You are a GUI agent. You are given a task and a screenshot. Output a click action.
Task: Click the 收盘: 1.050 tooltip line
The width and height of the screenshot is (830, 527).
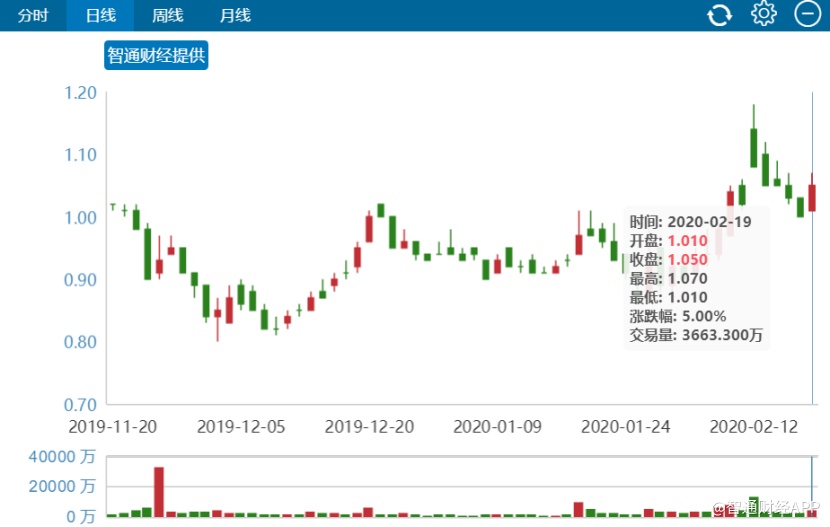pos(669,259)
